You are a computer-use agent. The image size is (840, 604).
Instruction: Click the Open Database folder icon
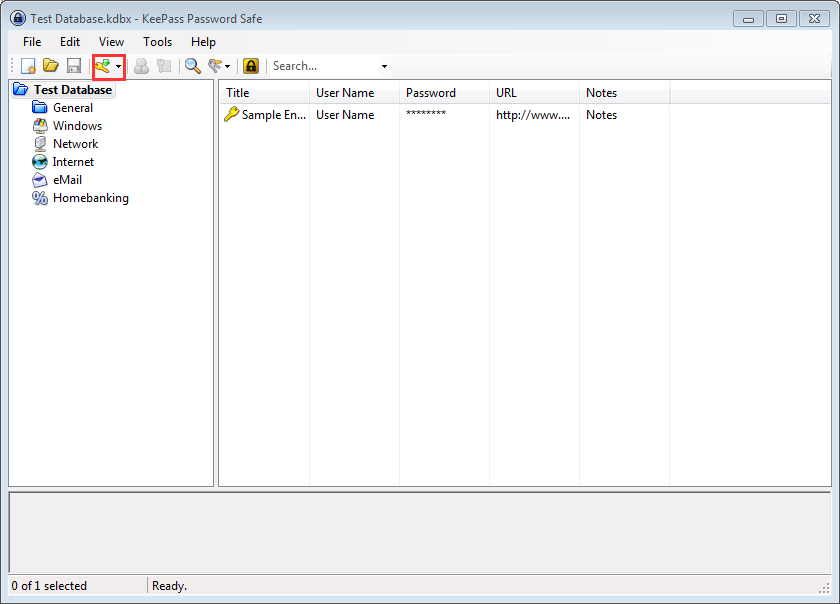51,66
